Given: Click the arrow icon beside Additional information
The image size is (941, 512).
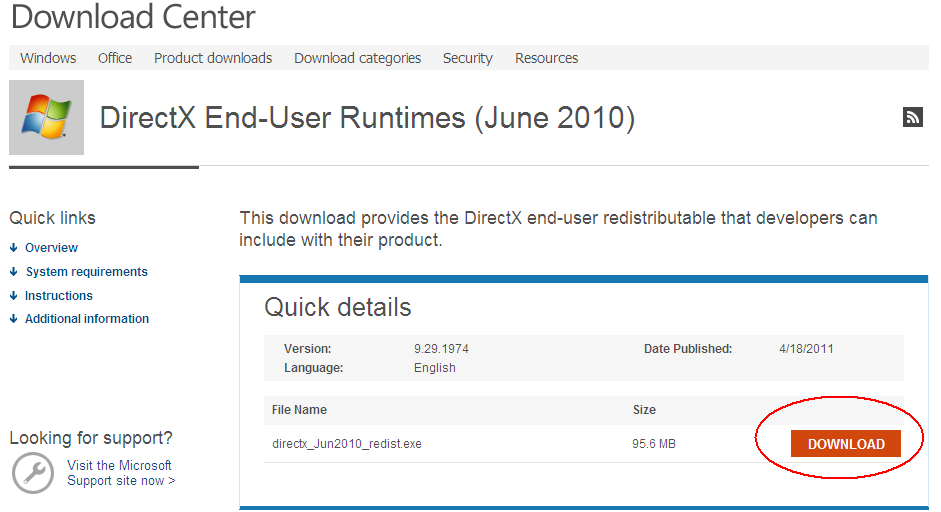Looking at the screenshot, I should 14,319.
